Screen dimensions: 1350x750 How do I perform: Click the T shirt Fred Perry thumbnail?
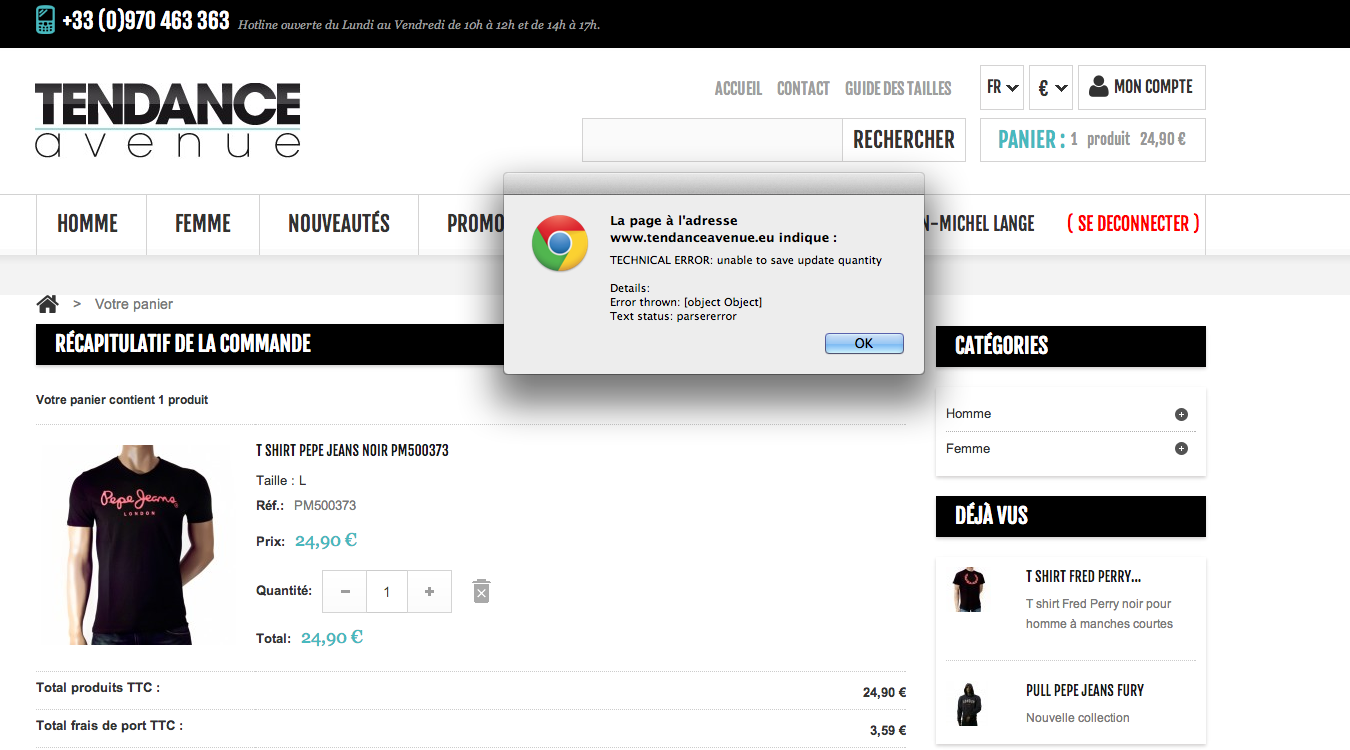[x=969, y=589]
